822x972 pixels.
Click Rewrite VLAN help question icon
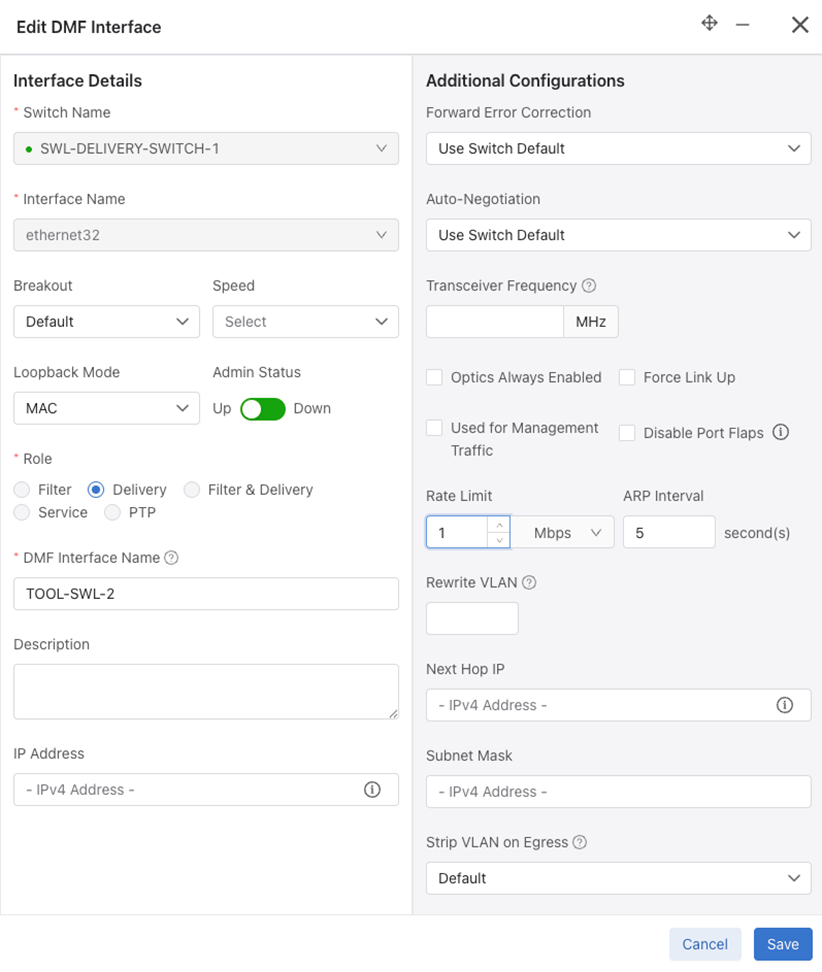point(529,583)
